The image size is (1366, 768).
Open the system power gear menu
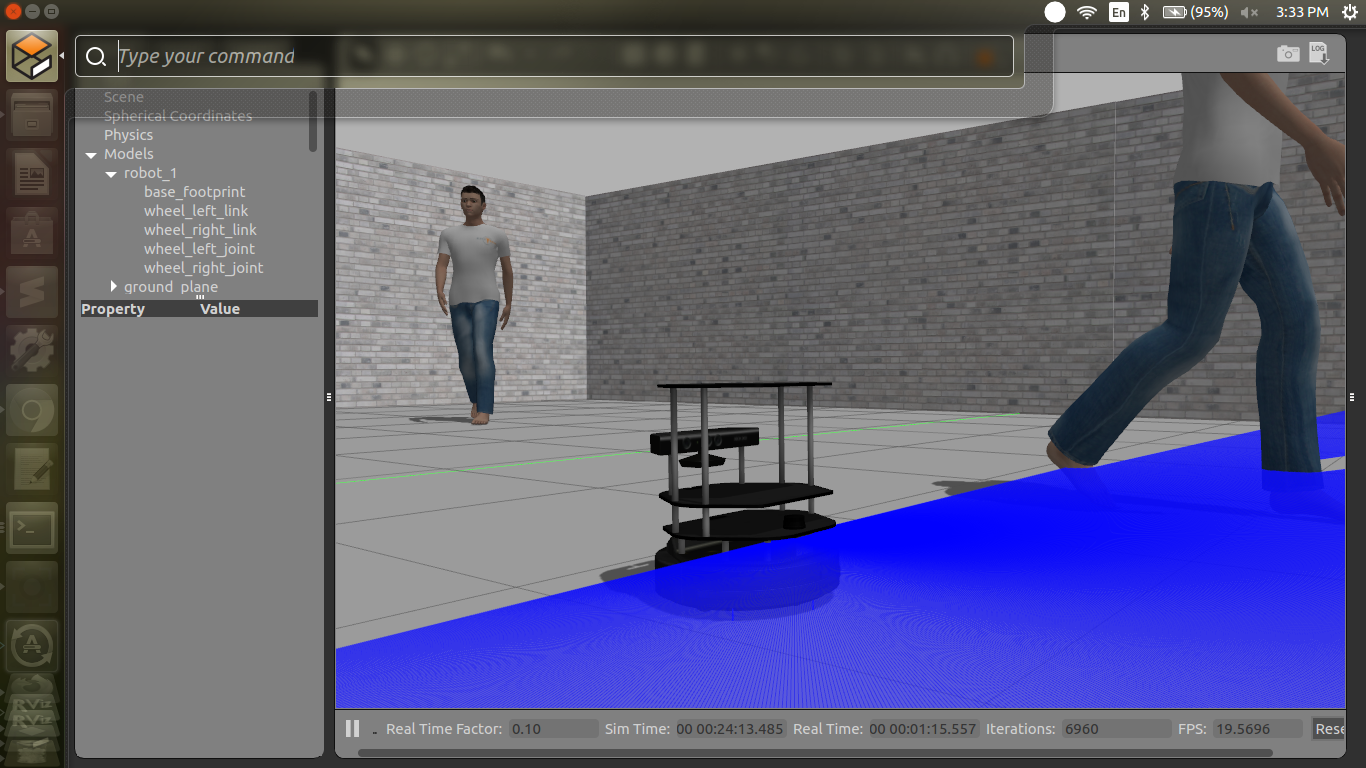pos(1350,12)
